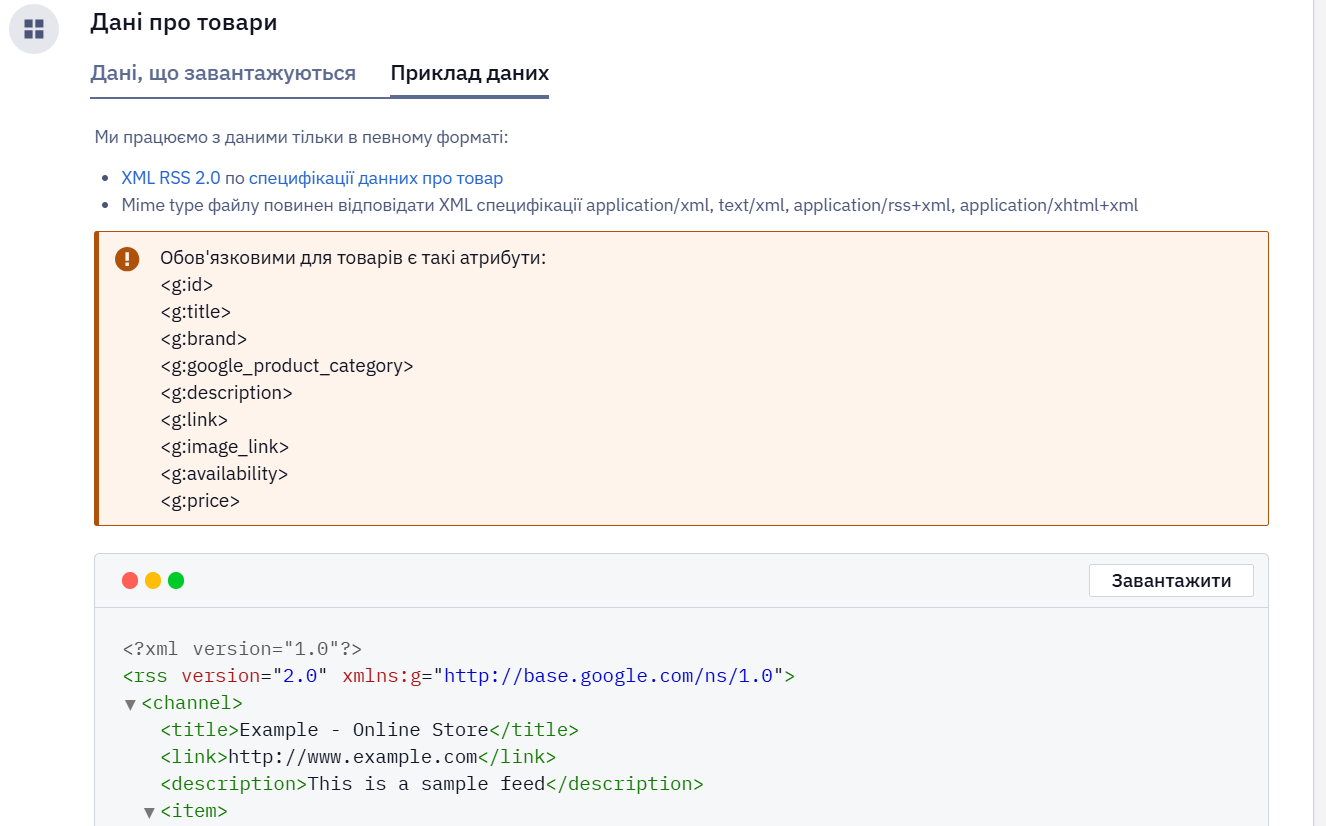Screen dimensions: 1326x826
Task: Select the "Приклад даних" tab
Action: pos(469,73)
